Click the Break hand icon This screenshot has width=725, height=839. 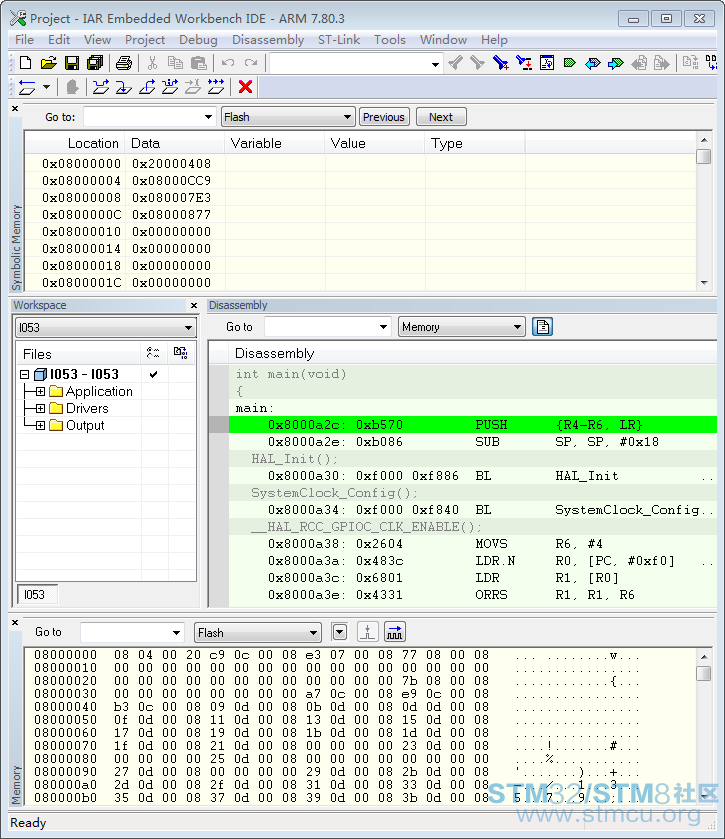(x=72, y=87)
